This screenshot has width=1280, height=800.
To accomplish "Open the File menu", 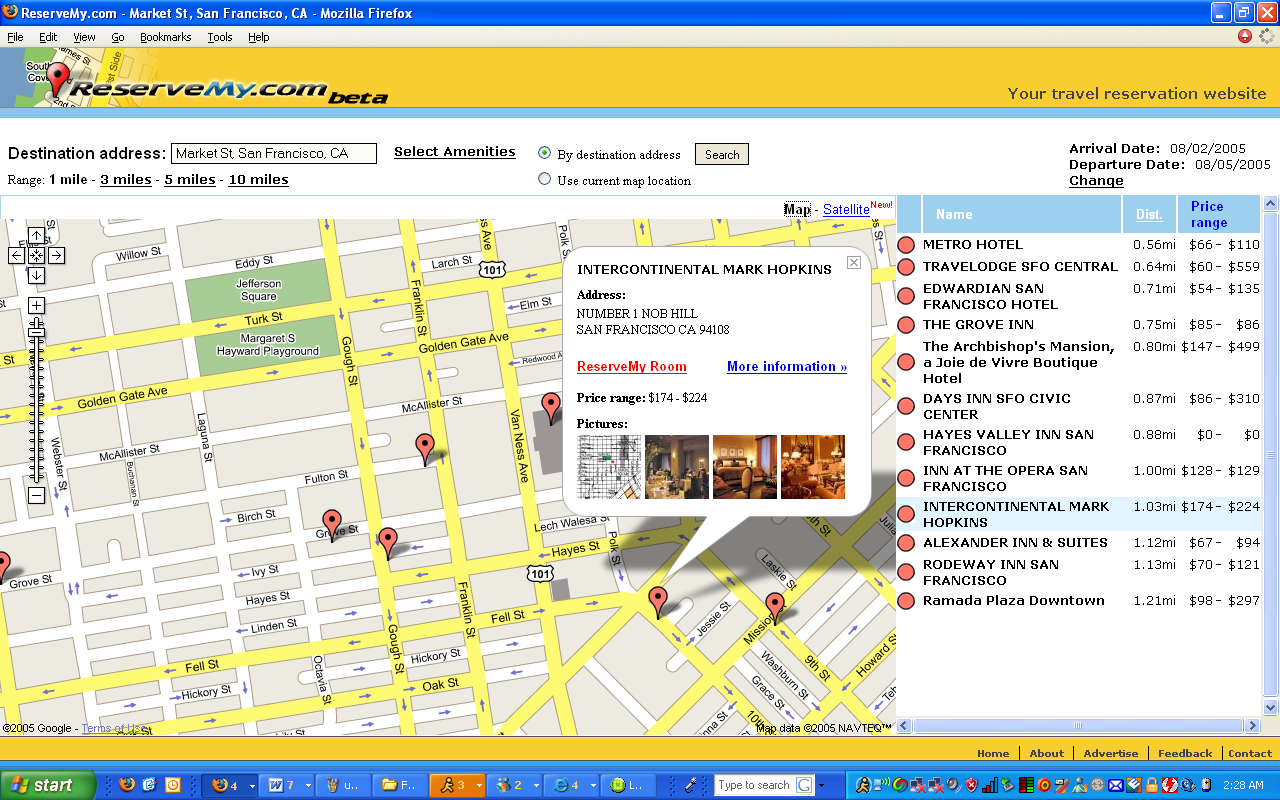I will (x=15, y=37).
